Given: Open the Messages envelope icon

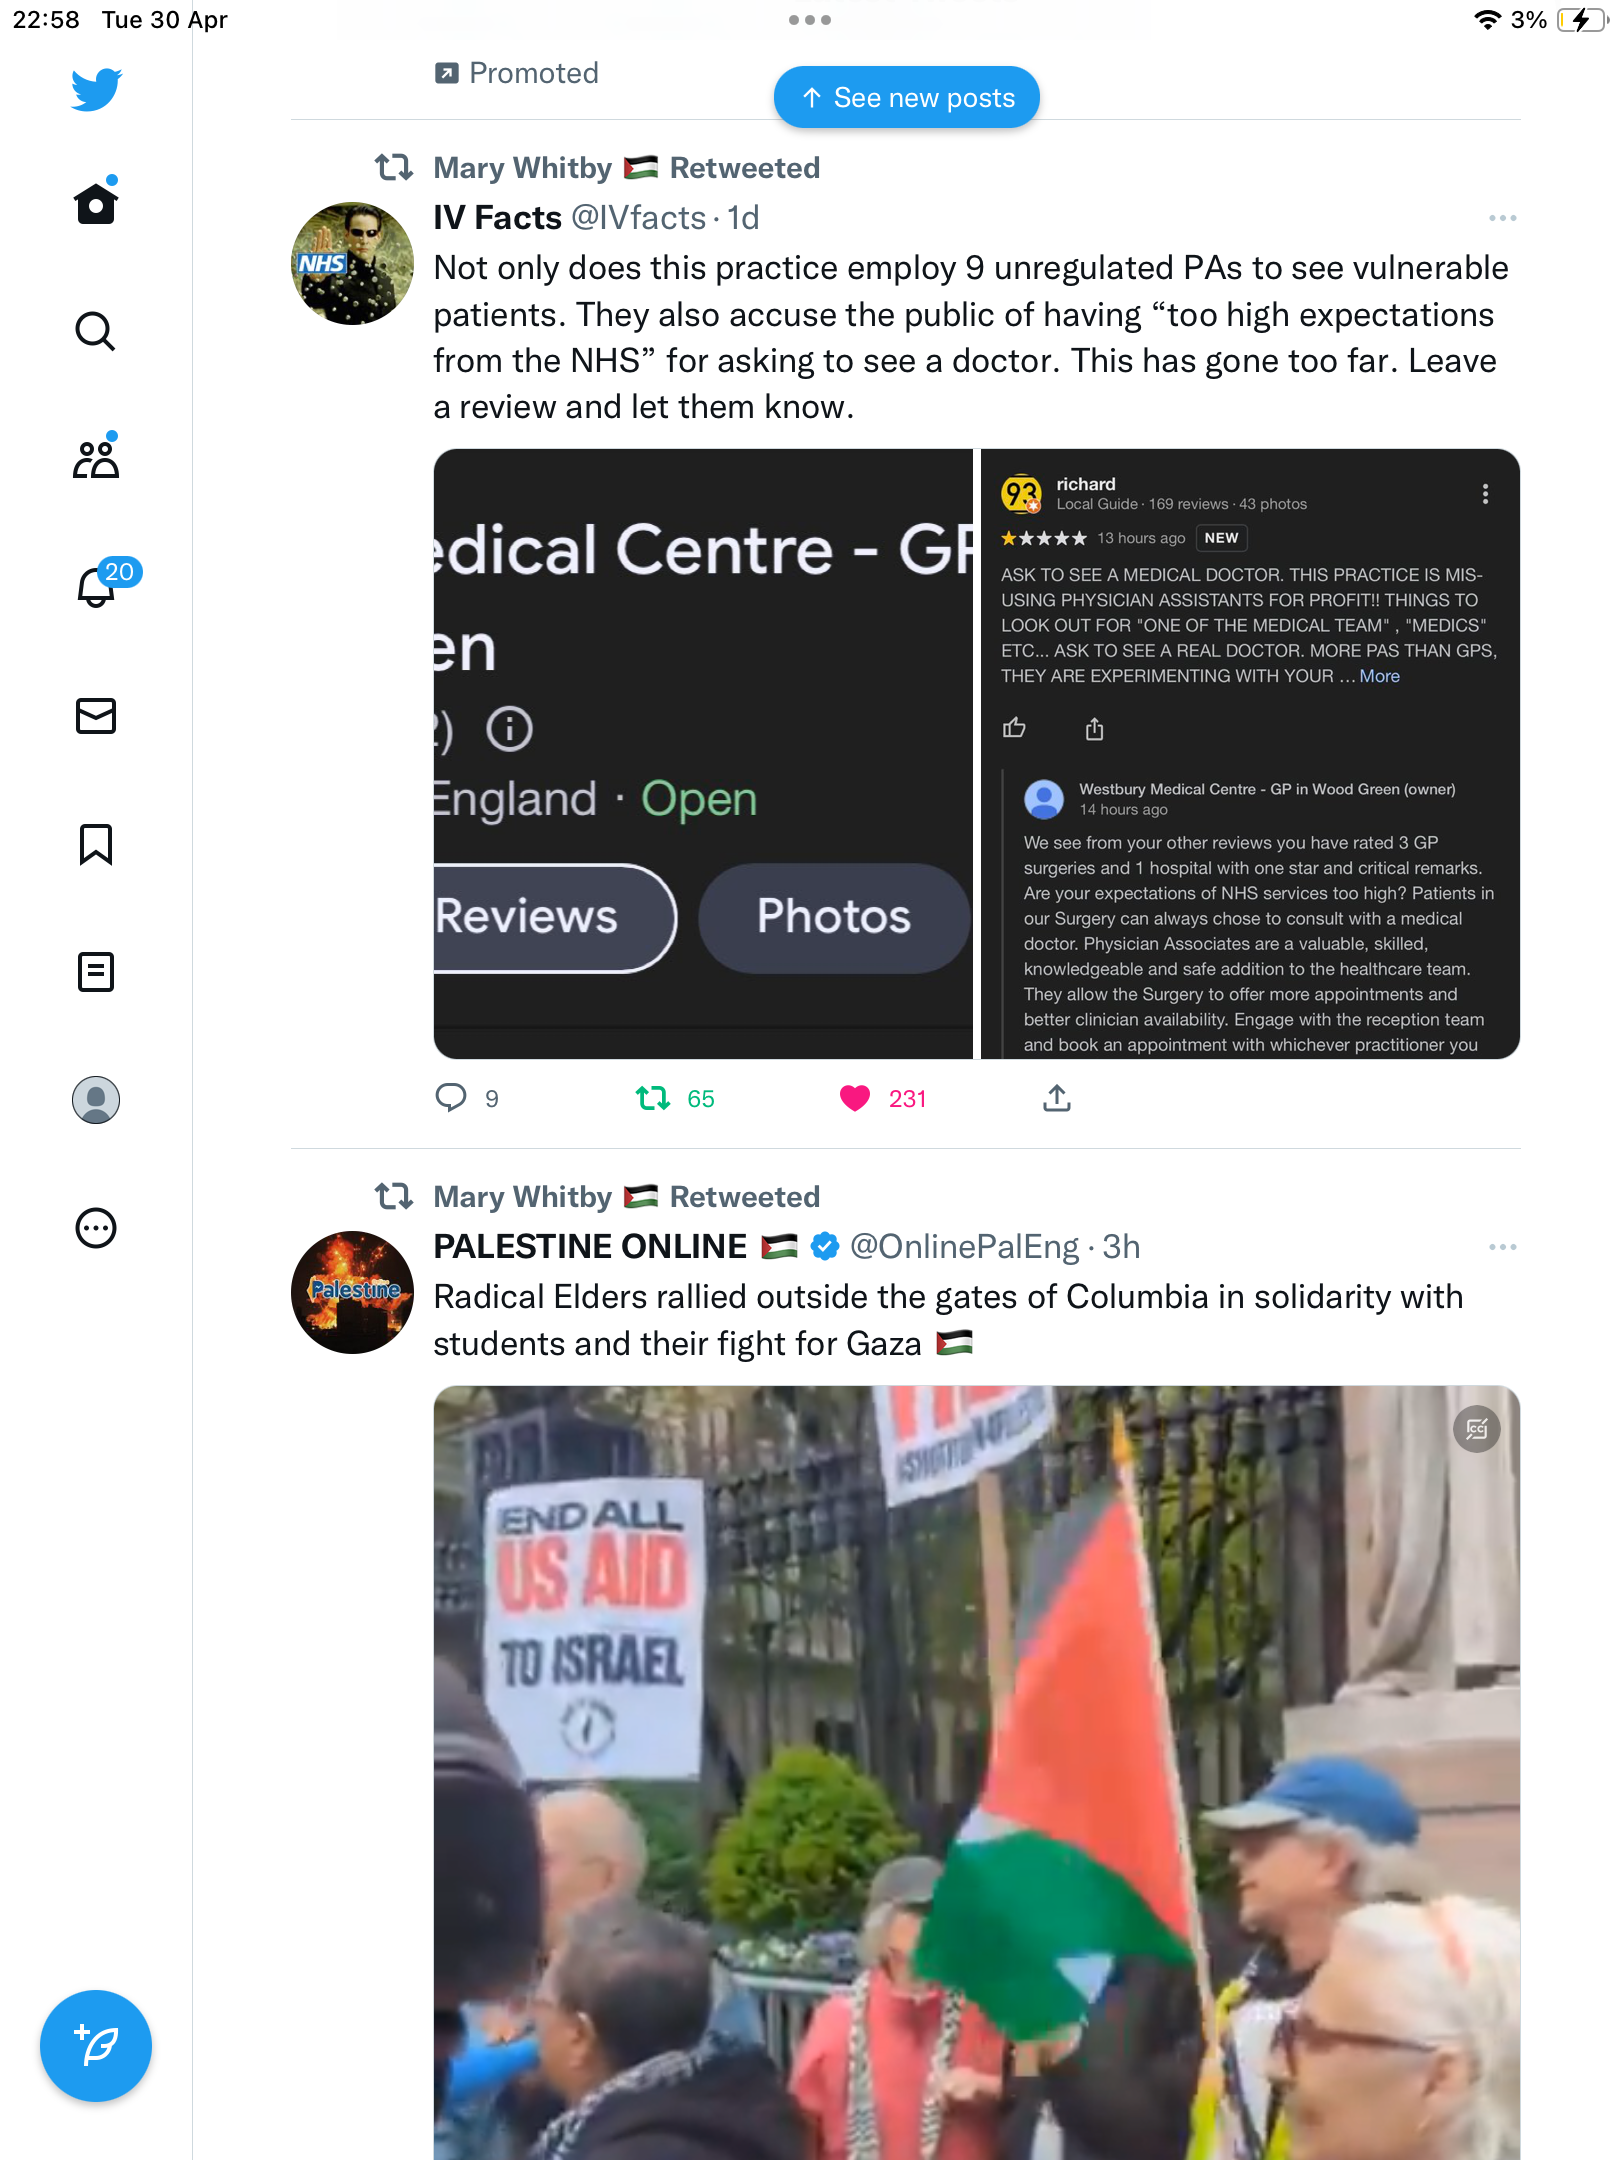Looking at the screenshot, I should [96, 716].
